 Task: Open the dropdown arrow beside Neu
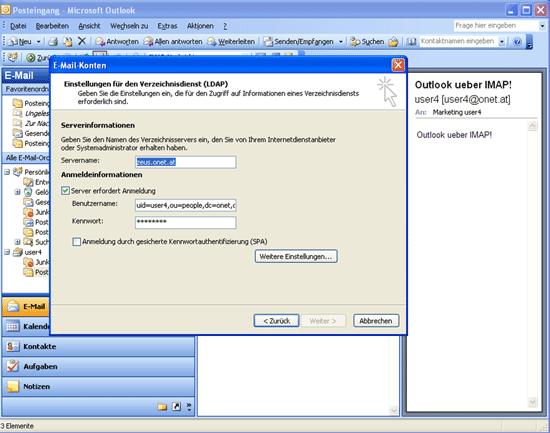coord(38,42)
